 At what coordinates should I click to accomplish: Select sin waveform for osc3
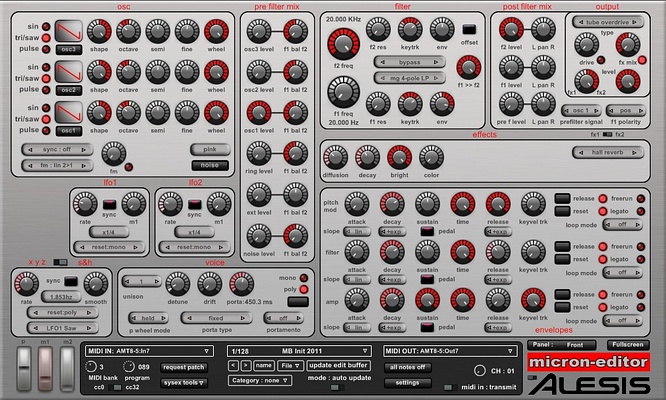[x=46, y=26]
